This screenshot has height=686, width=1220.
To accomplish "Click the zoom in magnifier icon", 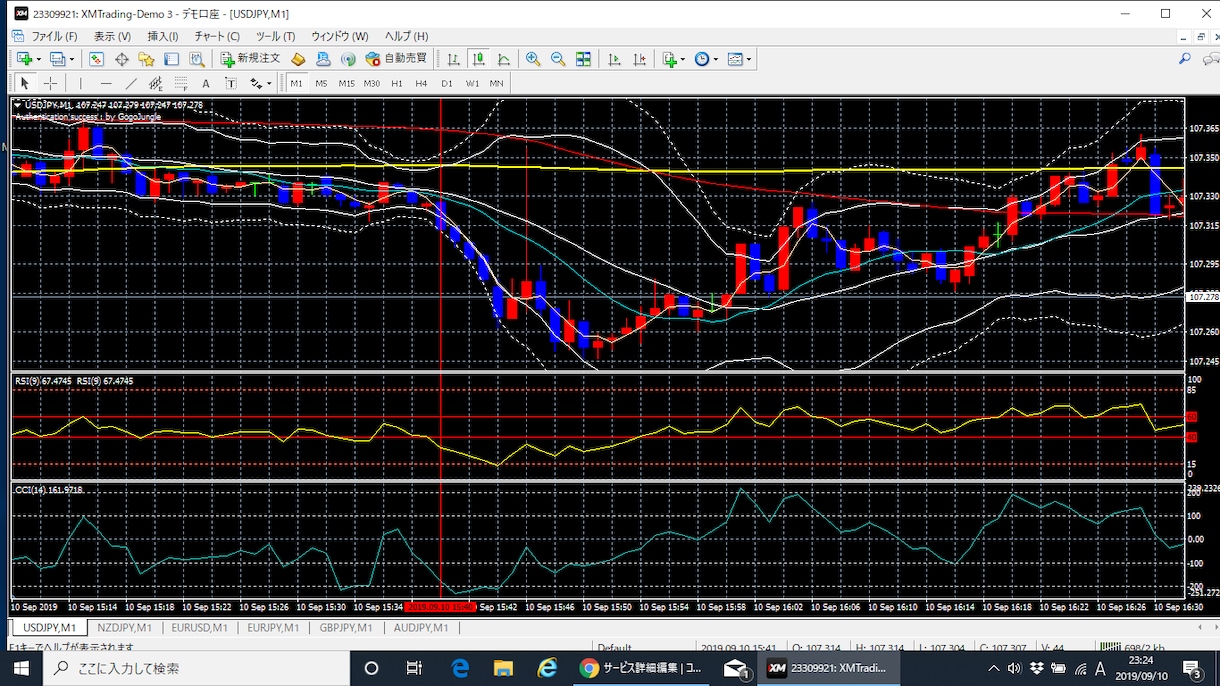I will [533, 59].
